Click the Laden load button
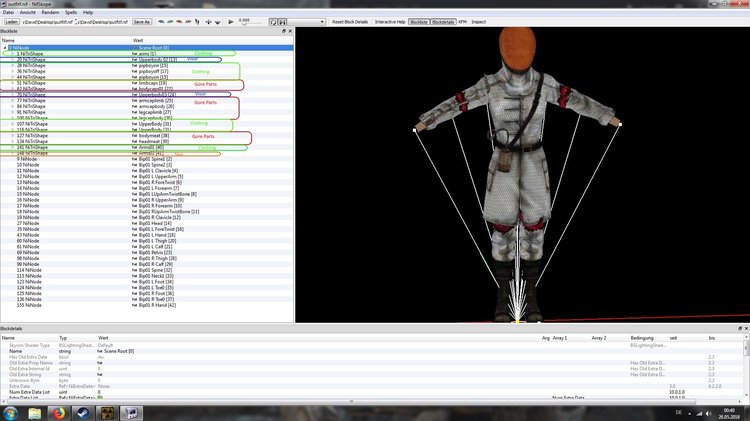Image resolution: width=750 pixels, height=421 pixels. coord(11,22)
